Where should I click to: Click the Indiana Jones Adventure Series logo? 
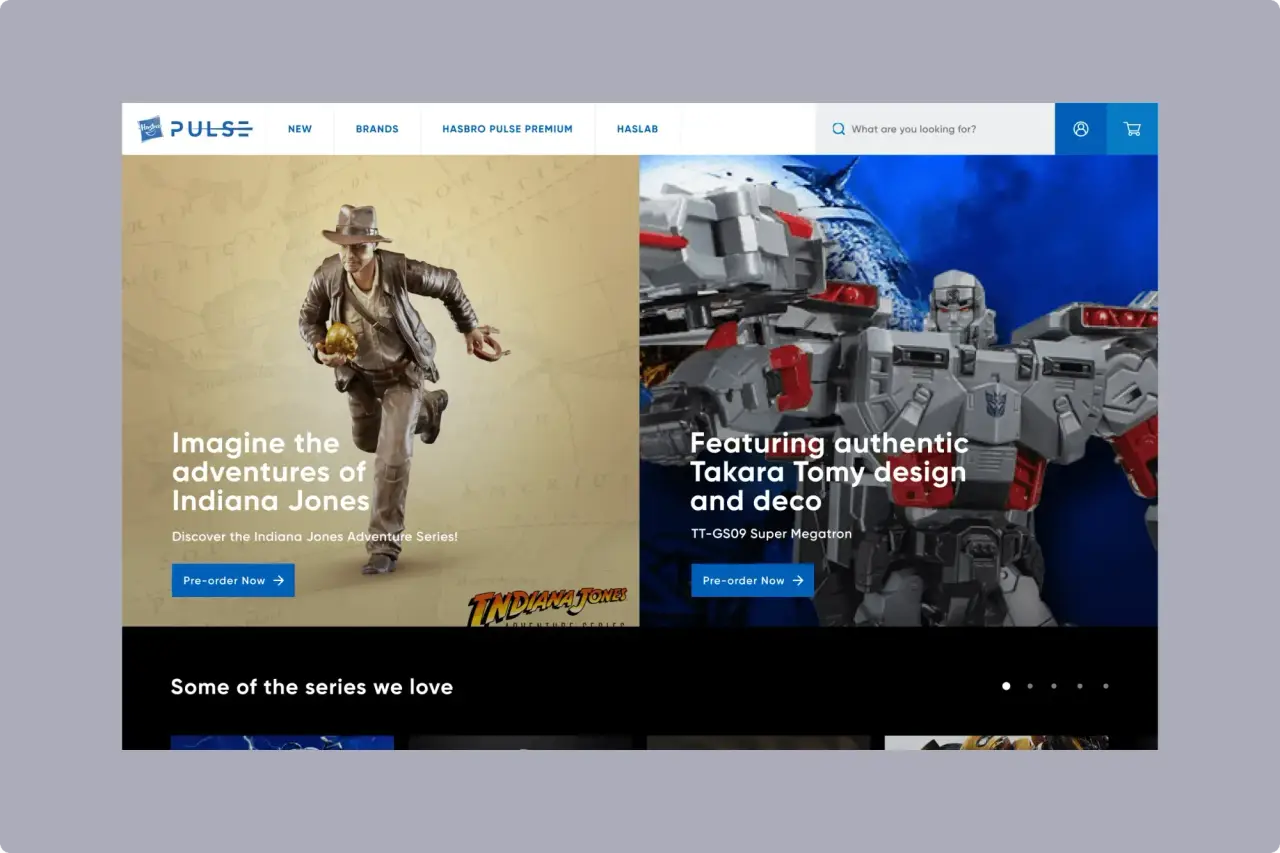click(548, 607)
